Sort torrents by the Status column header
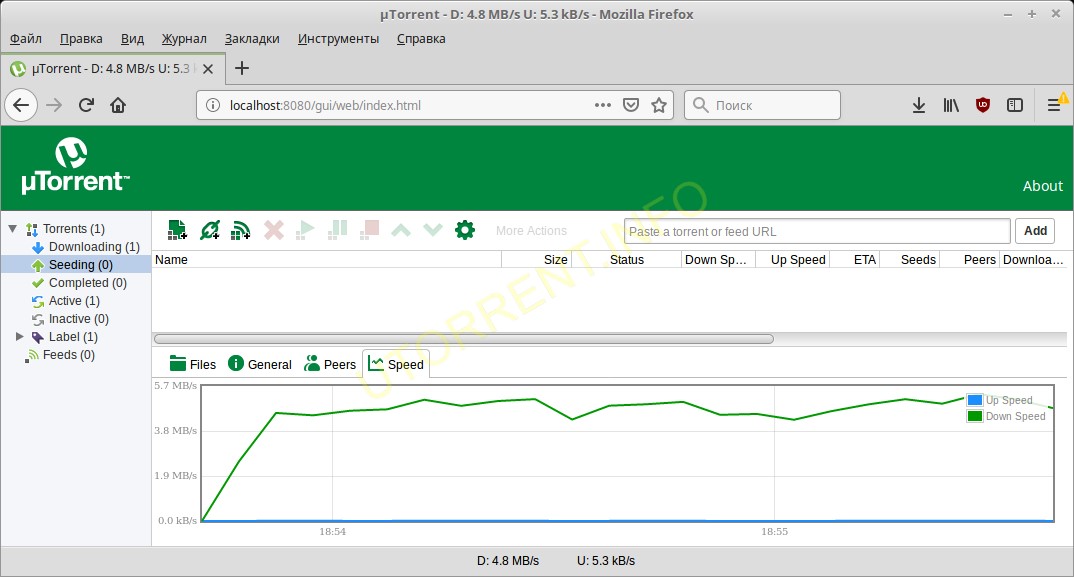The image size is (1074, 577). click(627, 260)
